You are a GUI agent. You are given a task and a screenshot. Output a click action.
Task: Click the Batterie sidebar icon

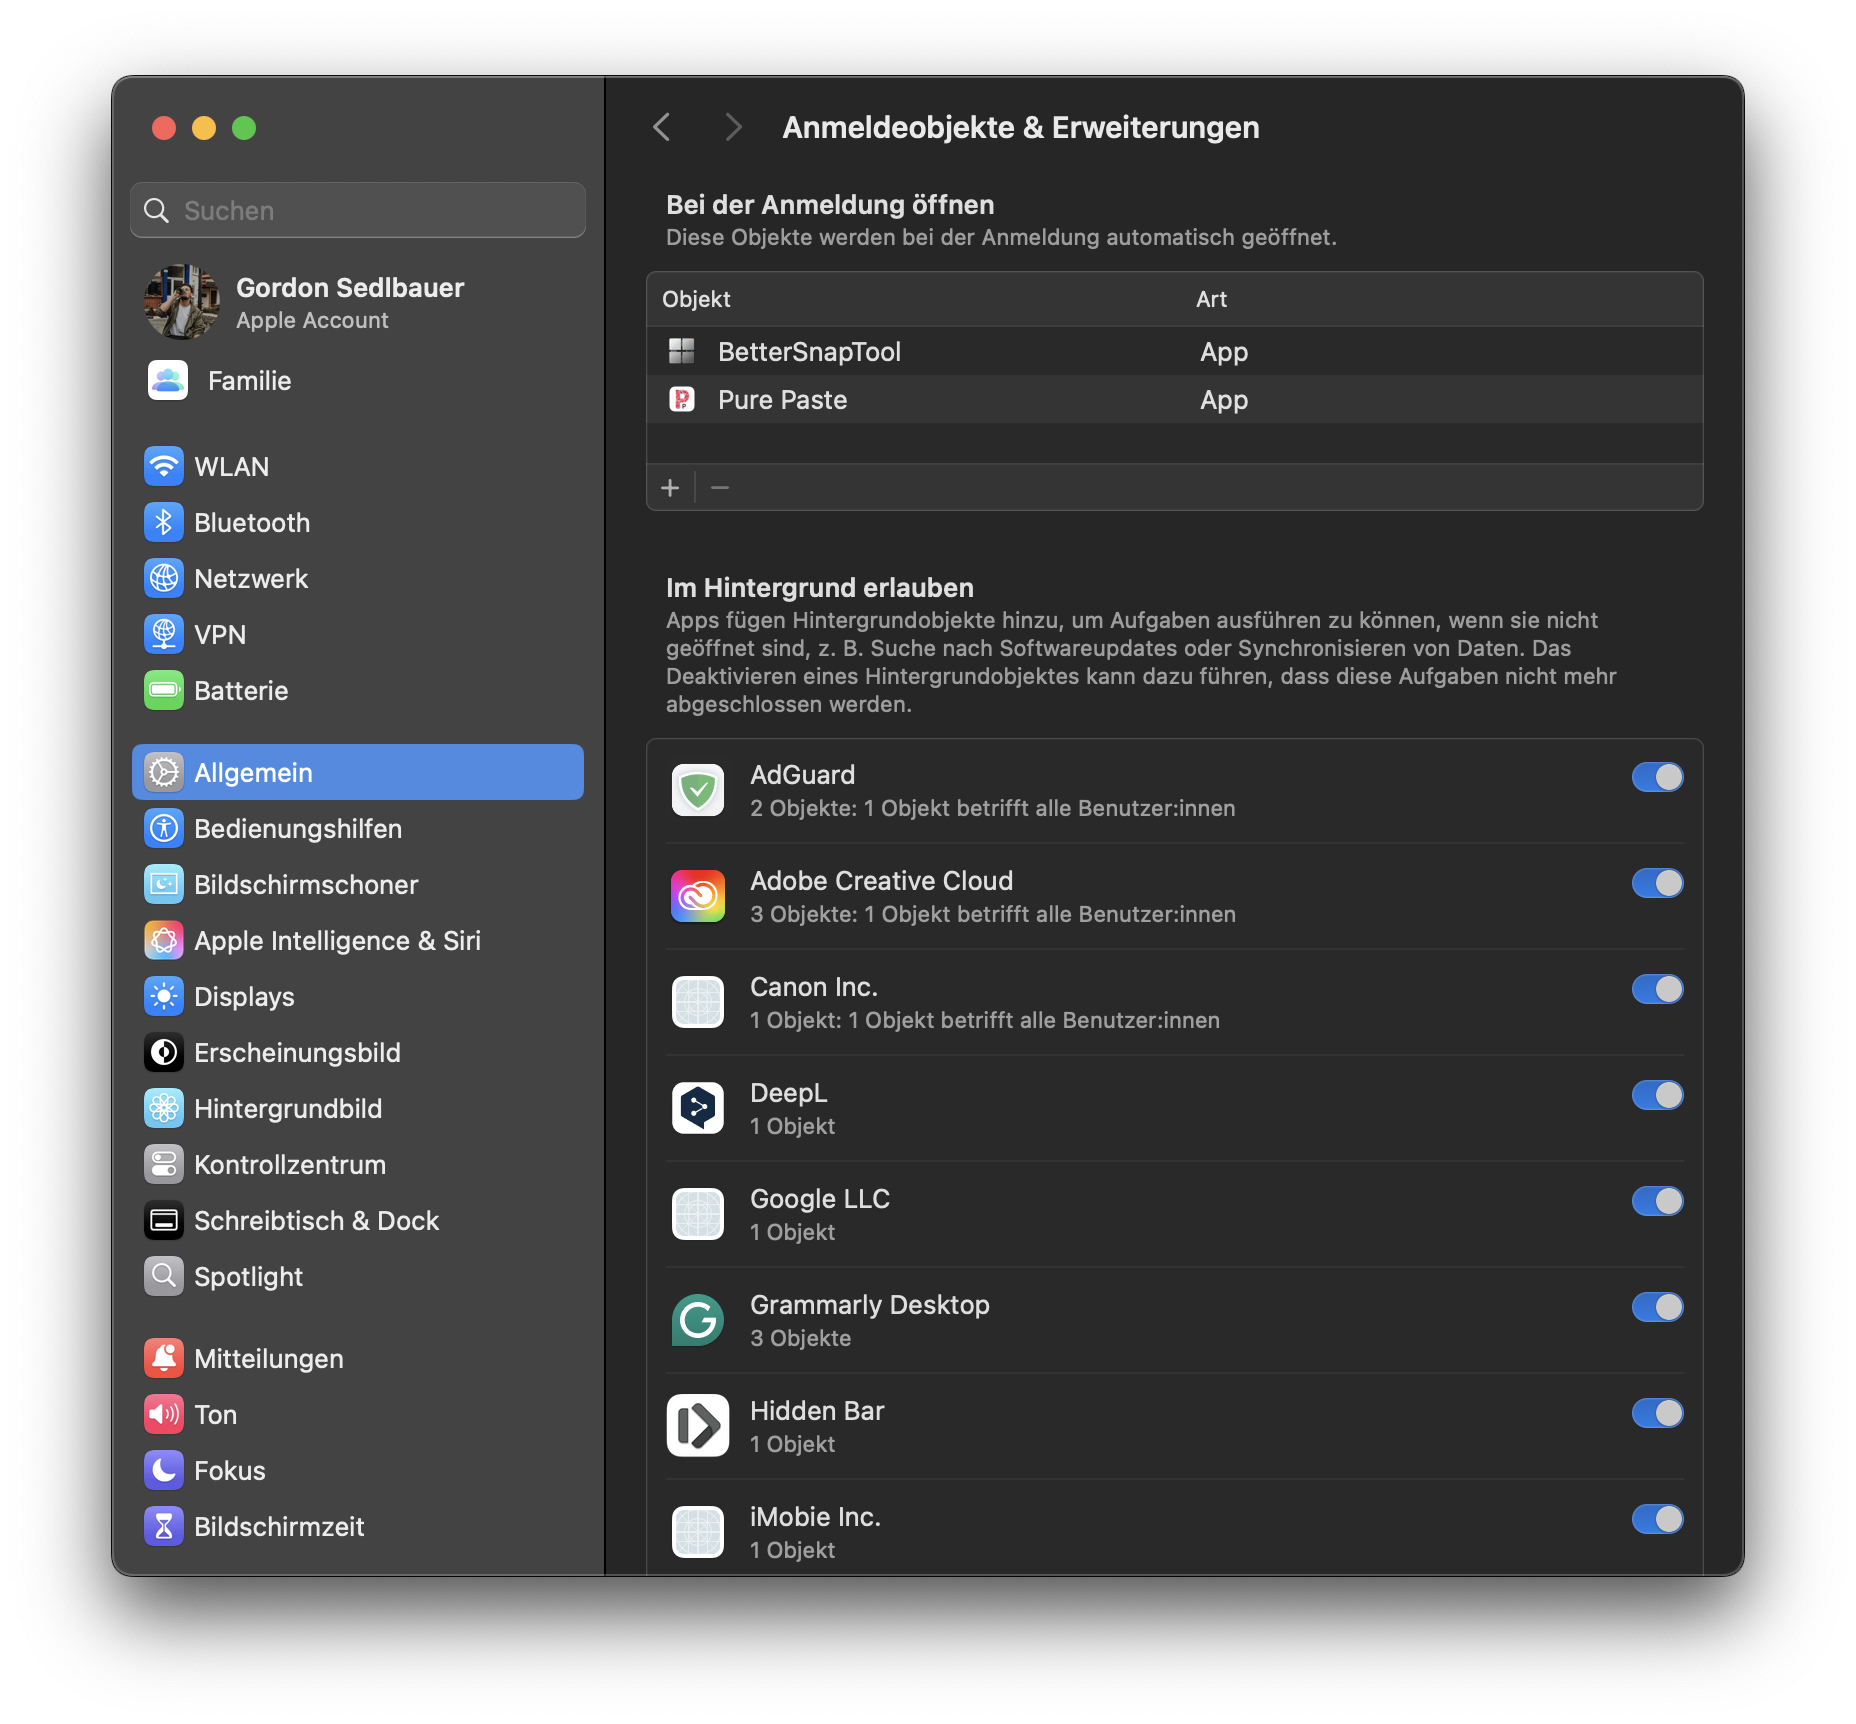point(164,690)
